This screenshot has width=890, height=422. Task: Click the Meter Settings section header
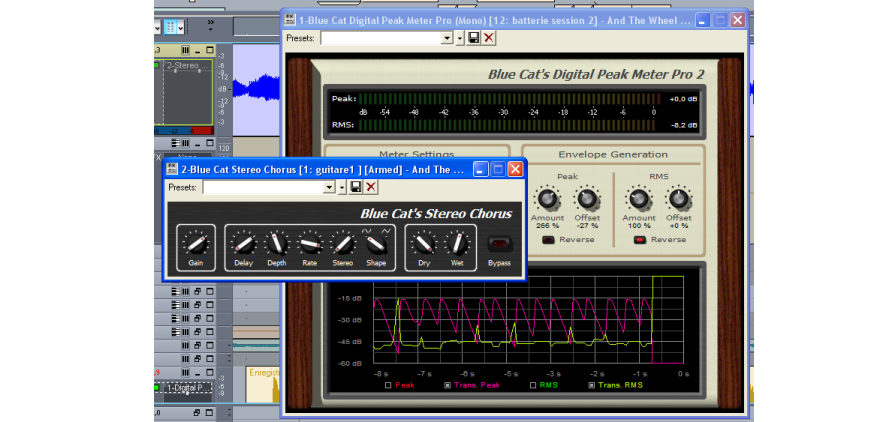417,154
